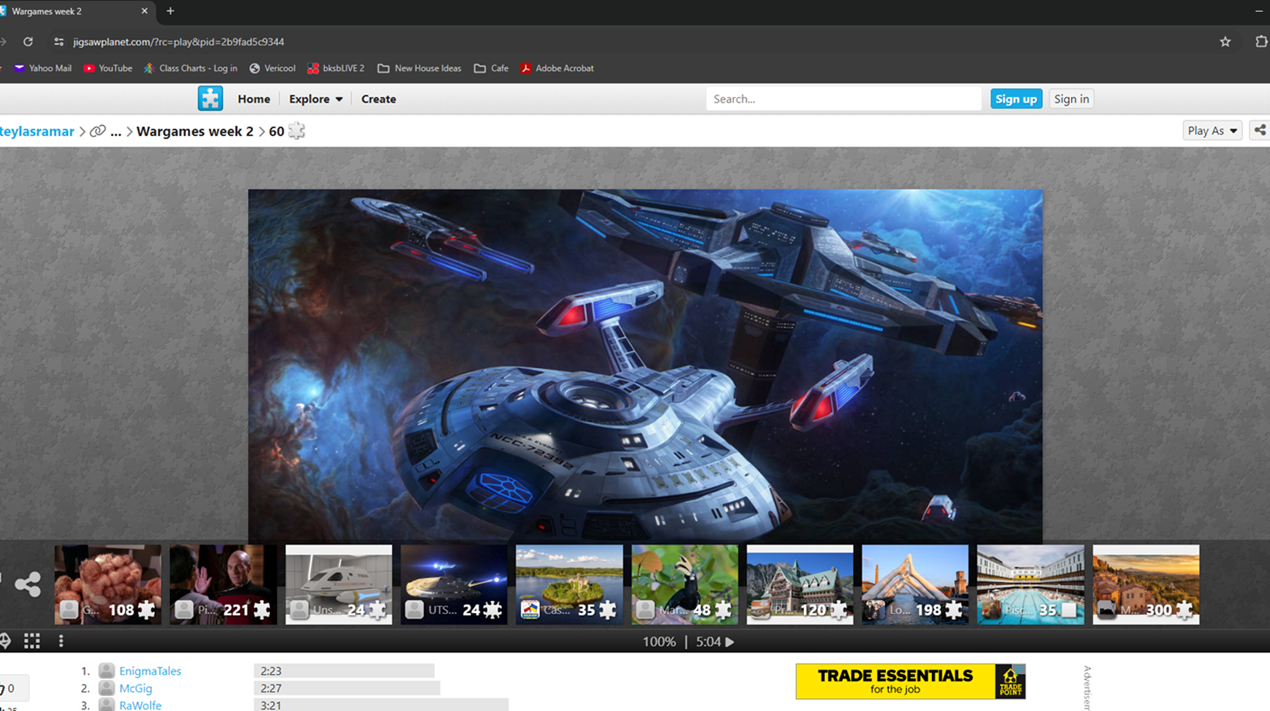Viewport: 1270px width, 711px height.
Task: Open the Play As dropdown
Action: point(1211,131)
